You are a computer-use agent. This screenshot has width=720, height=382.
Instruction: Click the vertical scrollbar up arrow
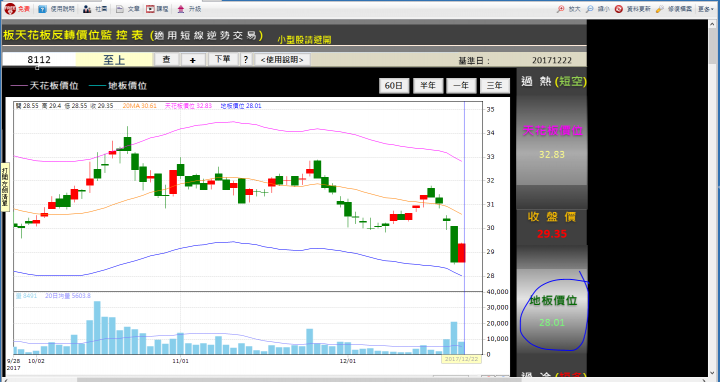(713, 25)
